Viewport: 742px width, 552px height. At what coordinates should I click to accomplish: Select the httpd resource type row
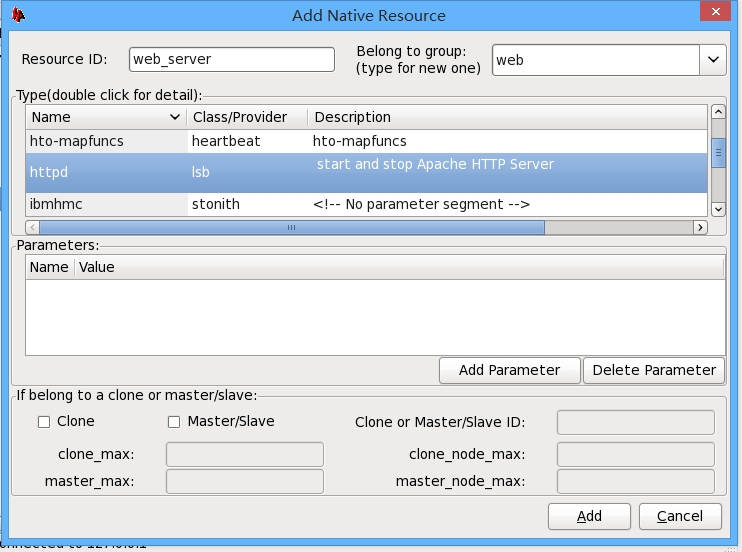367,172
